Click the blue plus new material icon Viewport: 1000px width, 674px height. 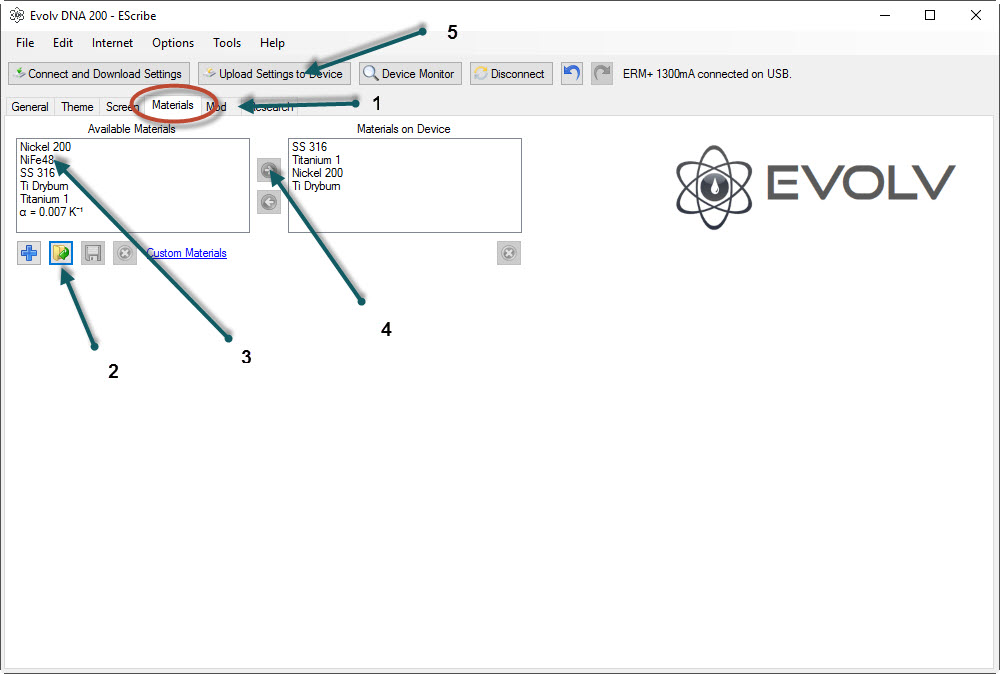click(29, 253)
